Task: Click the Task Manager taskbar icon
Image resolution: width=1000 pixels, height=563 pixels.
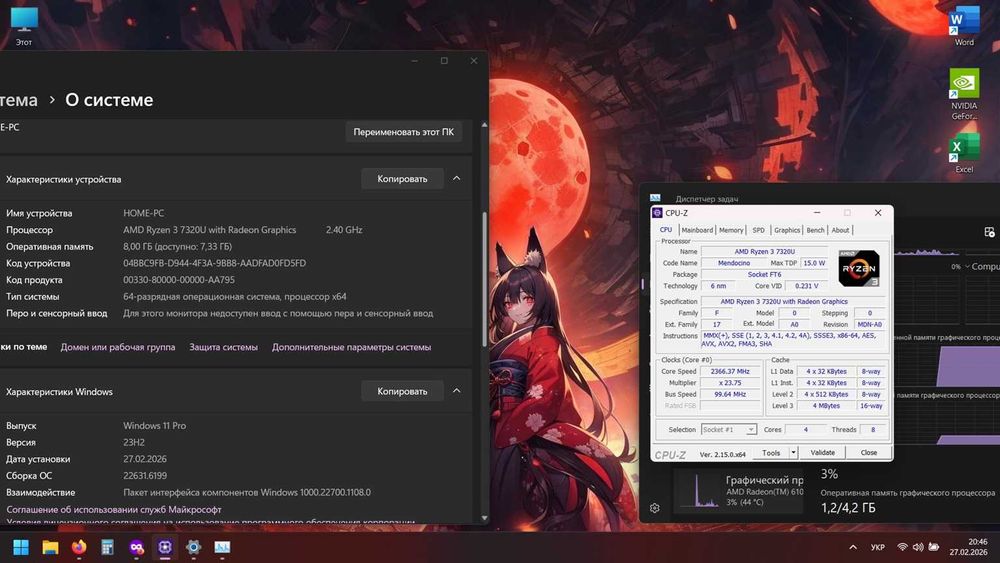Action: [222, 547]
